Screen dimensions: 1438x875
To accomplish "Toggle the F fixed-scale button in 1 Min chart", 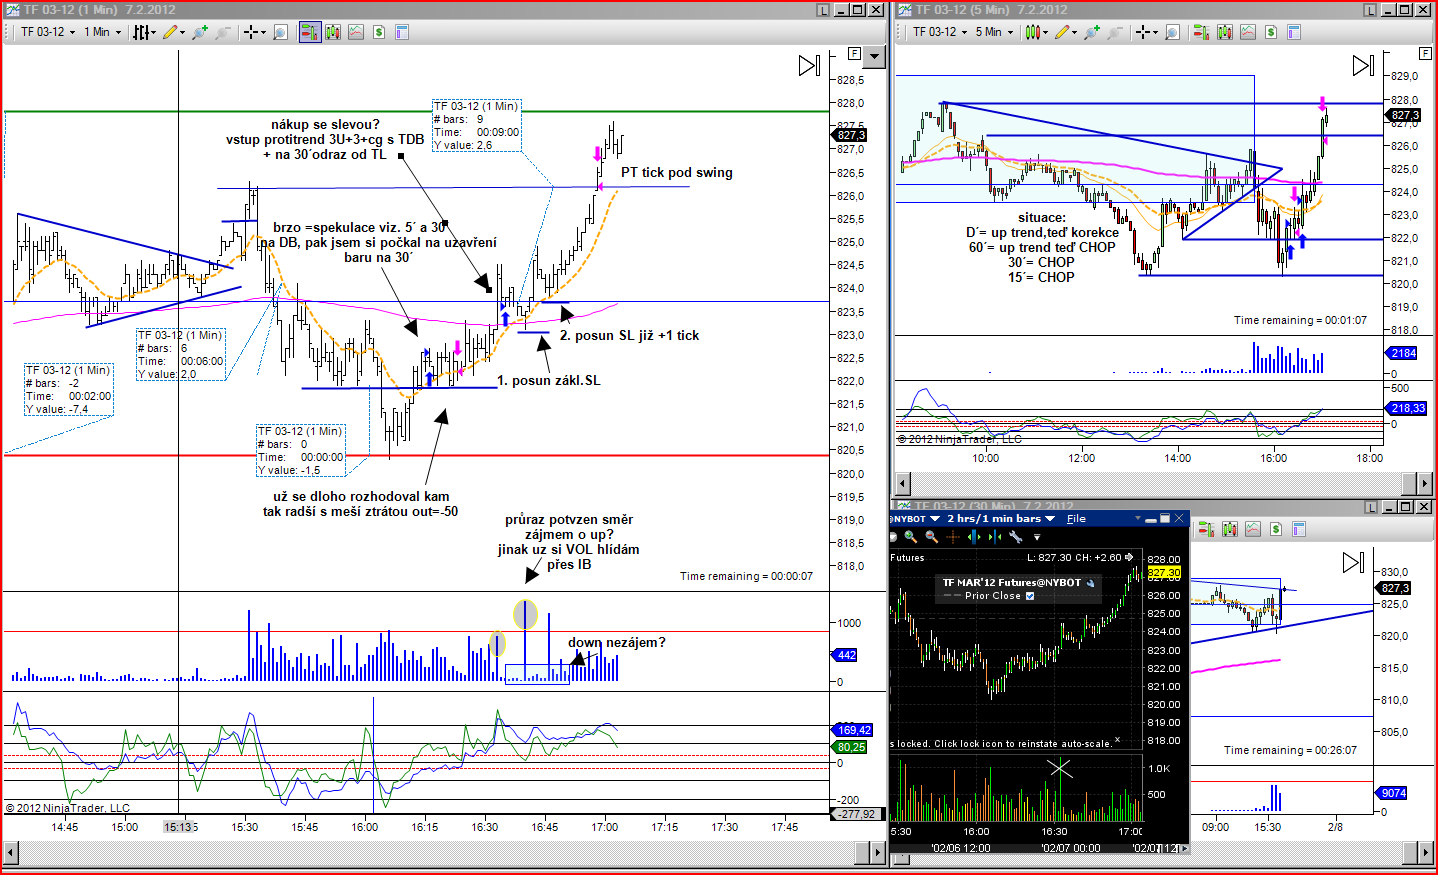I will tap(854, 53).
